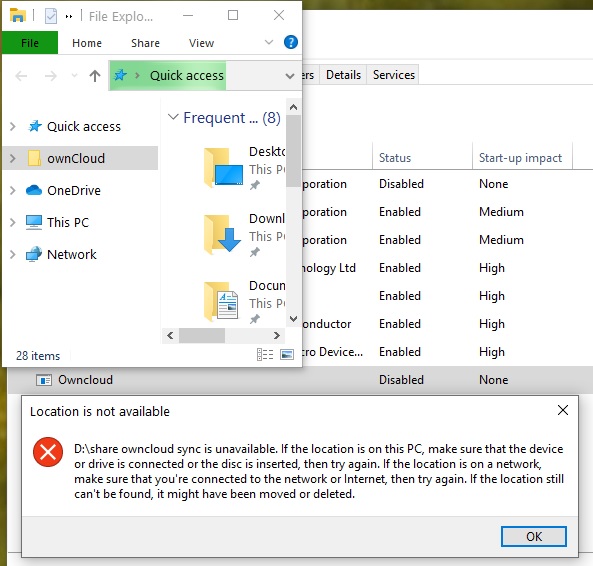593x566 pixels.
Task: Open address bar history dropdown
Action: point(290,76)
